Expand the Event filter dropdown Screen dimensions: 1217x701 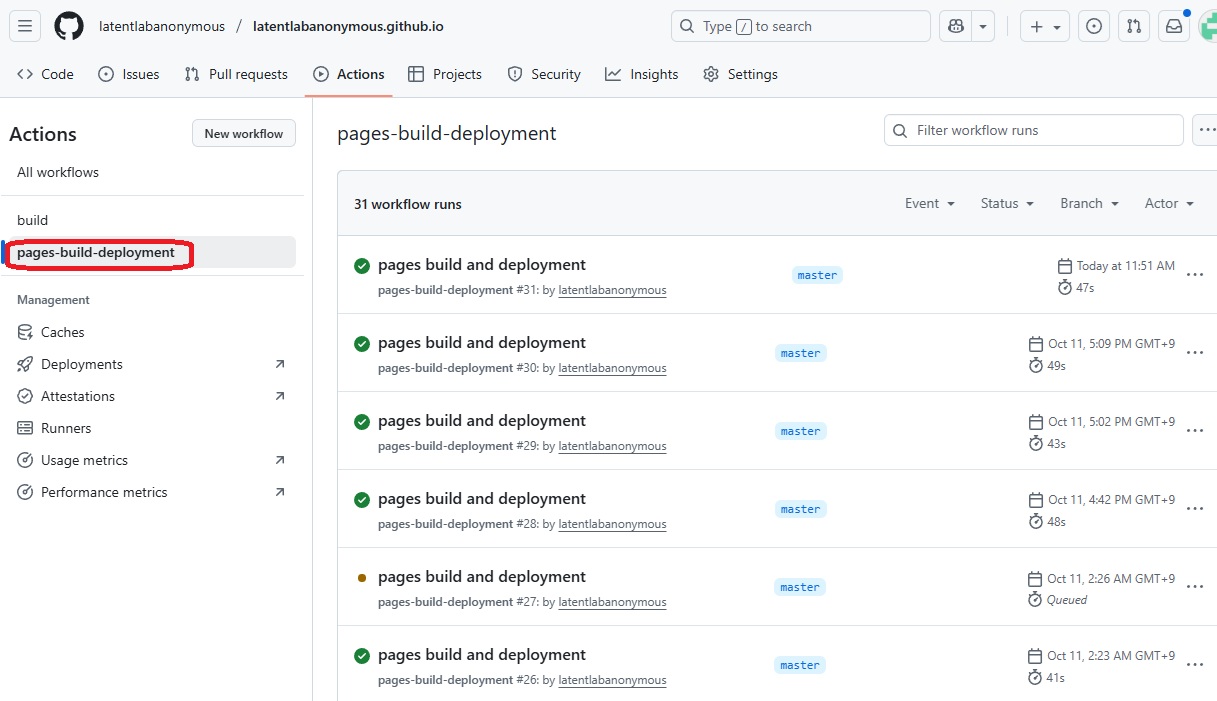pyautogui.click(x=930, y=203)
